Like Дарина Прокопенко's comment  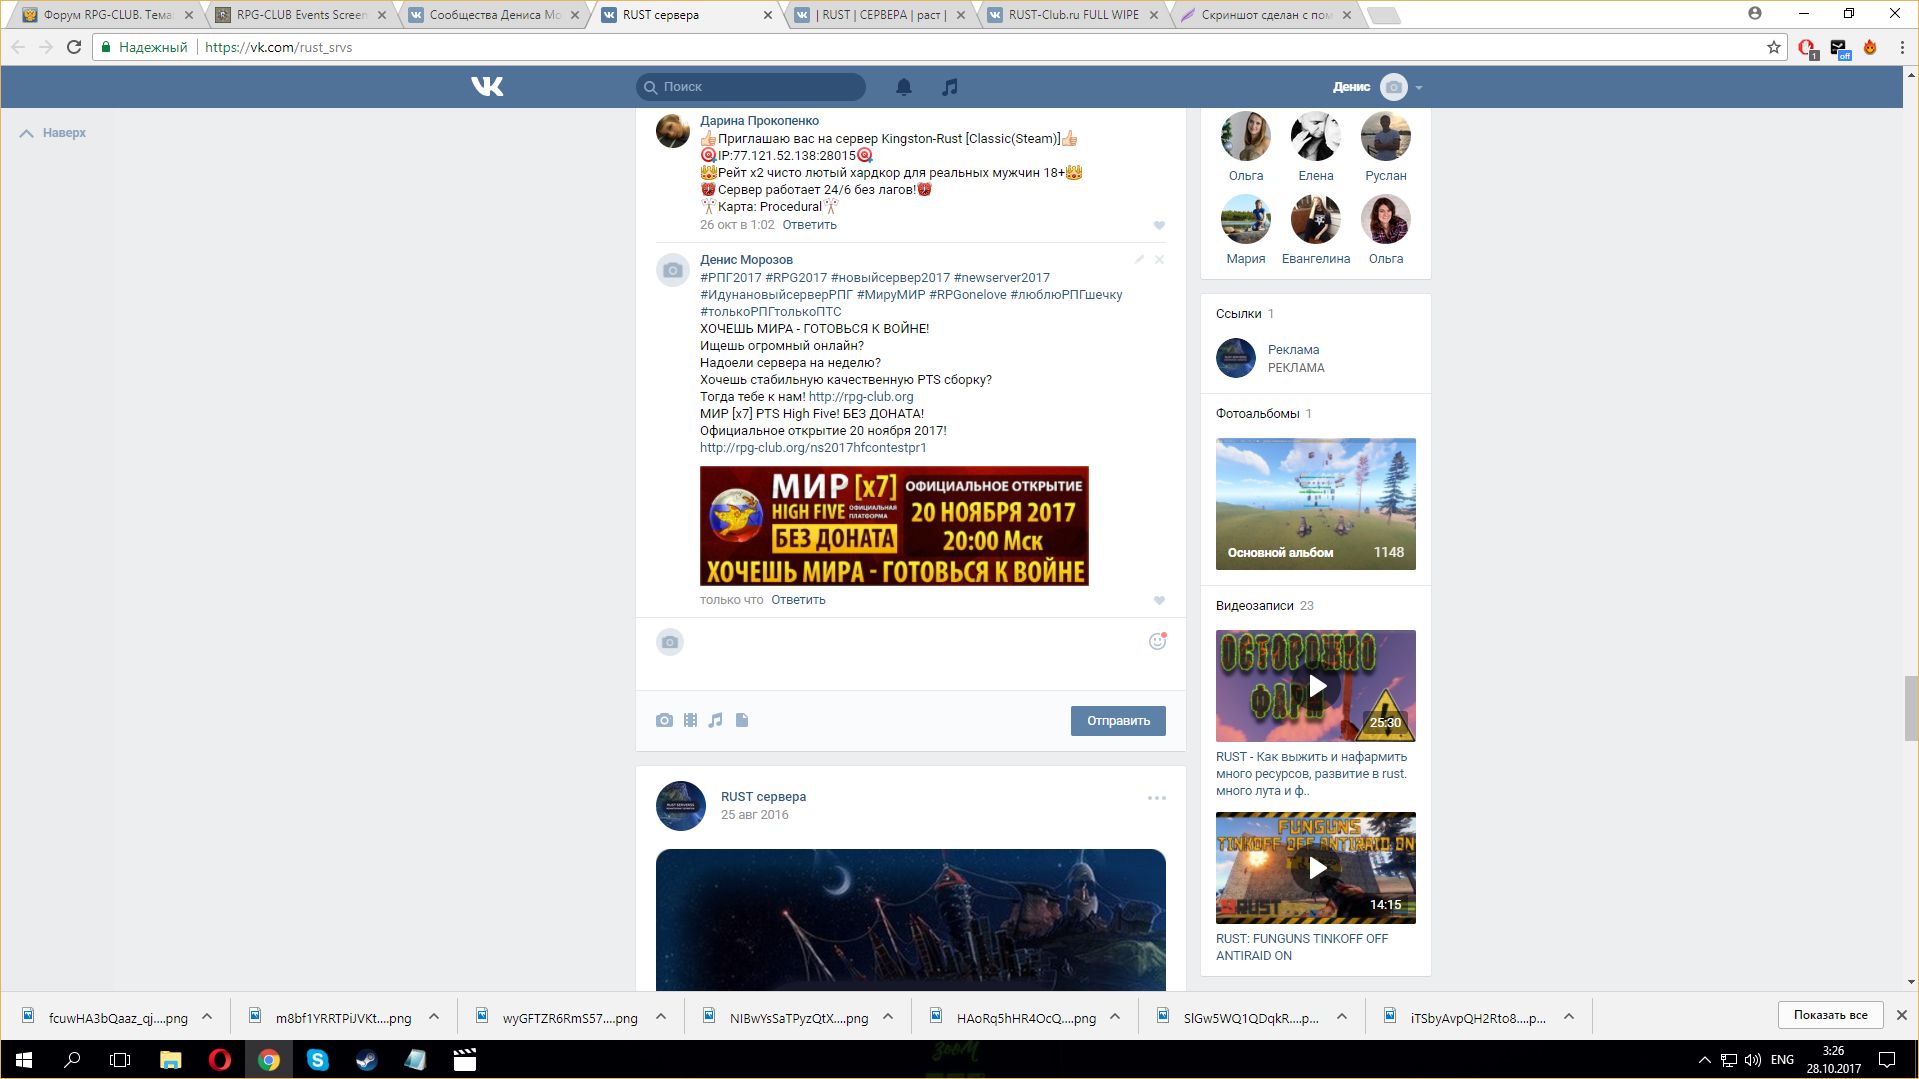tap(1159, 225)
